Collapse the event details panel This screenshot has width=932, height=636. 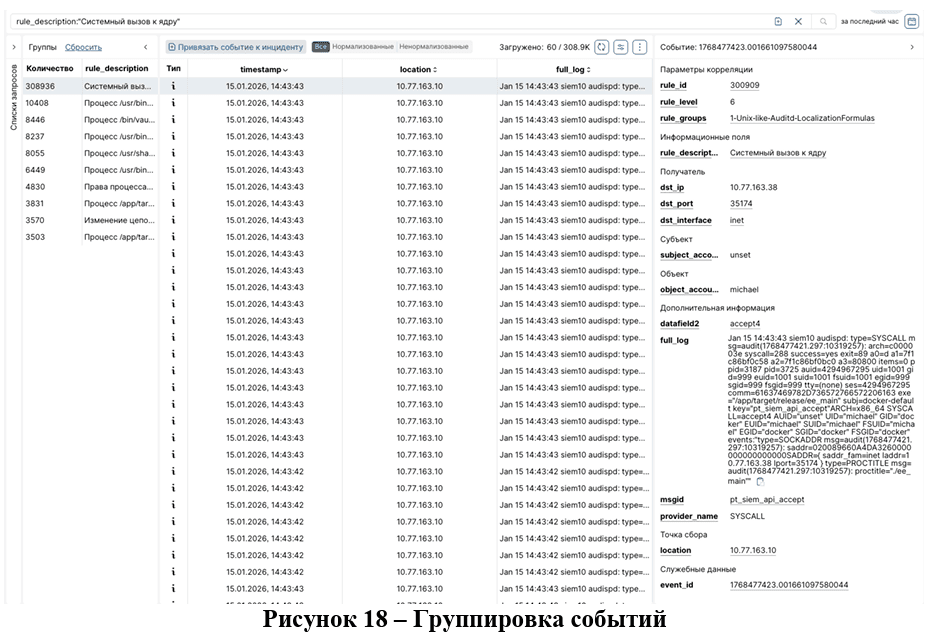pyautogui.click(x=912, y=47)
